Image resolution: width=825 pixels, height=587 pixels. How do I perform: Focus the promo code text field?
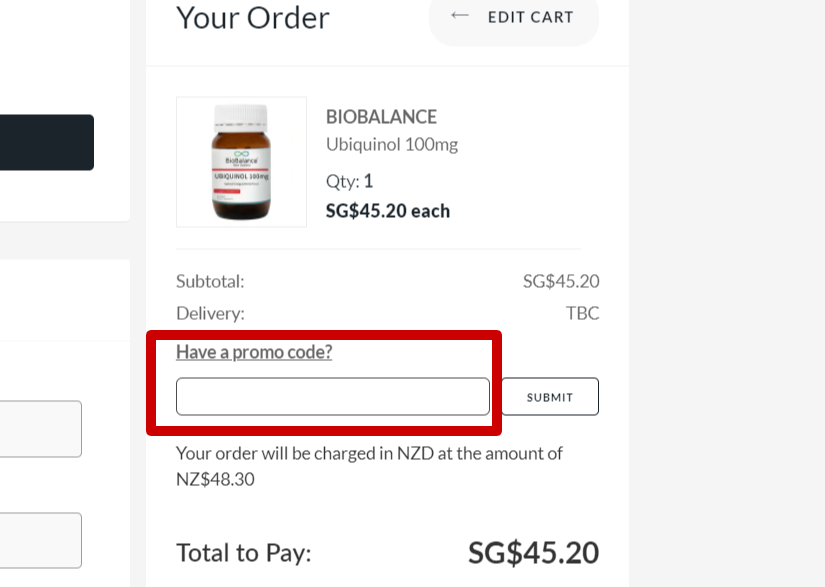tap(333, 397)
